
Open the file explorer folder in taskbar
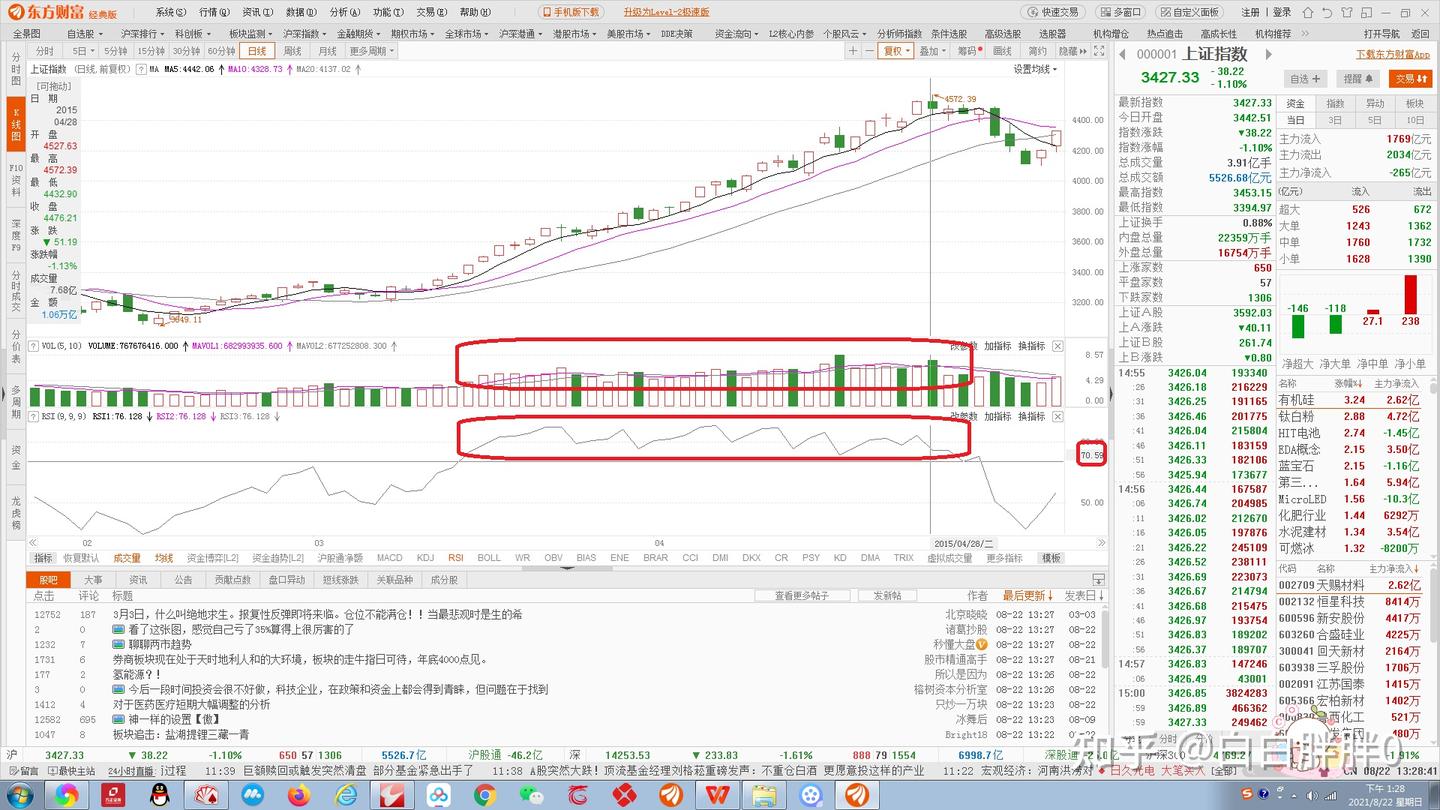[765, 796]
